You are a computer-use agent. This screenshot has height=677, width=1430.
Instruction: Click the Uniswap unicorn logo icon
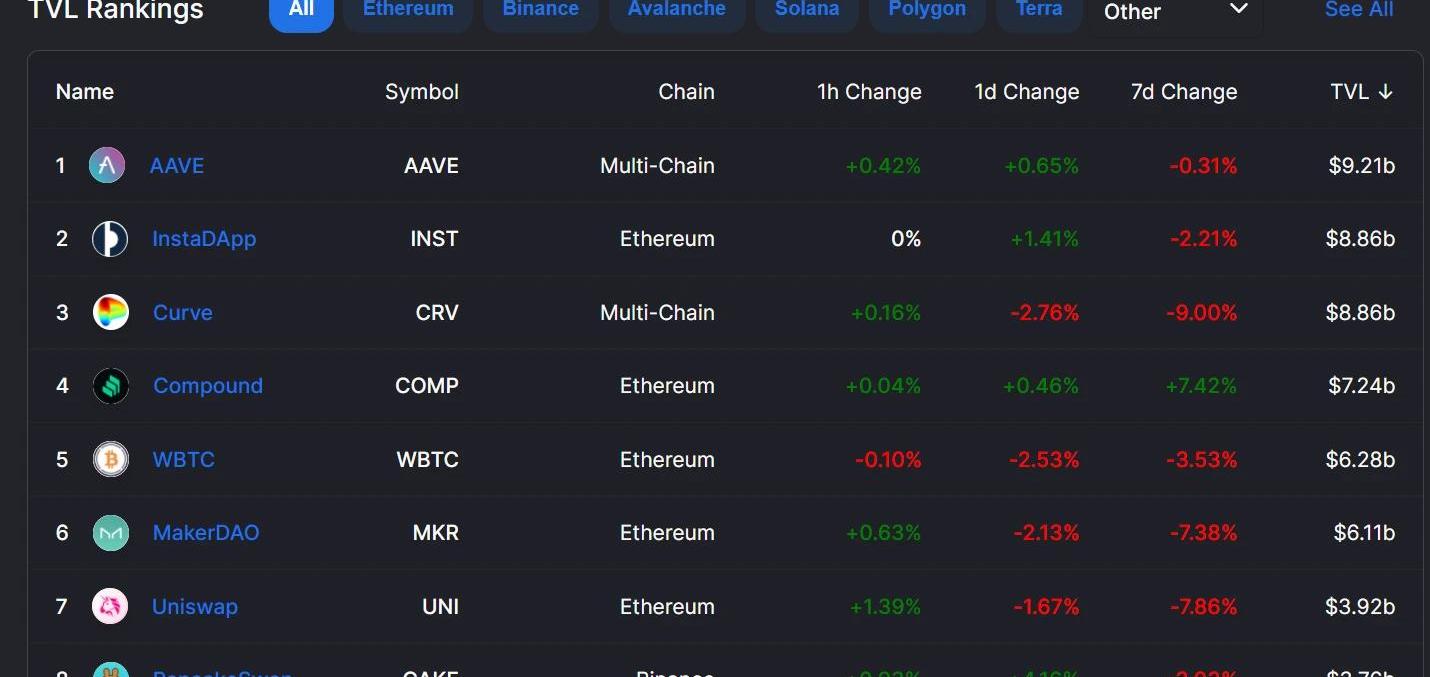110,606
